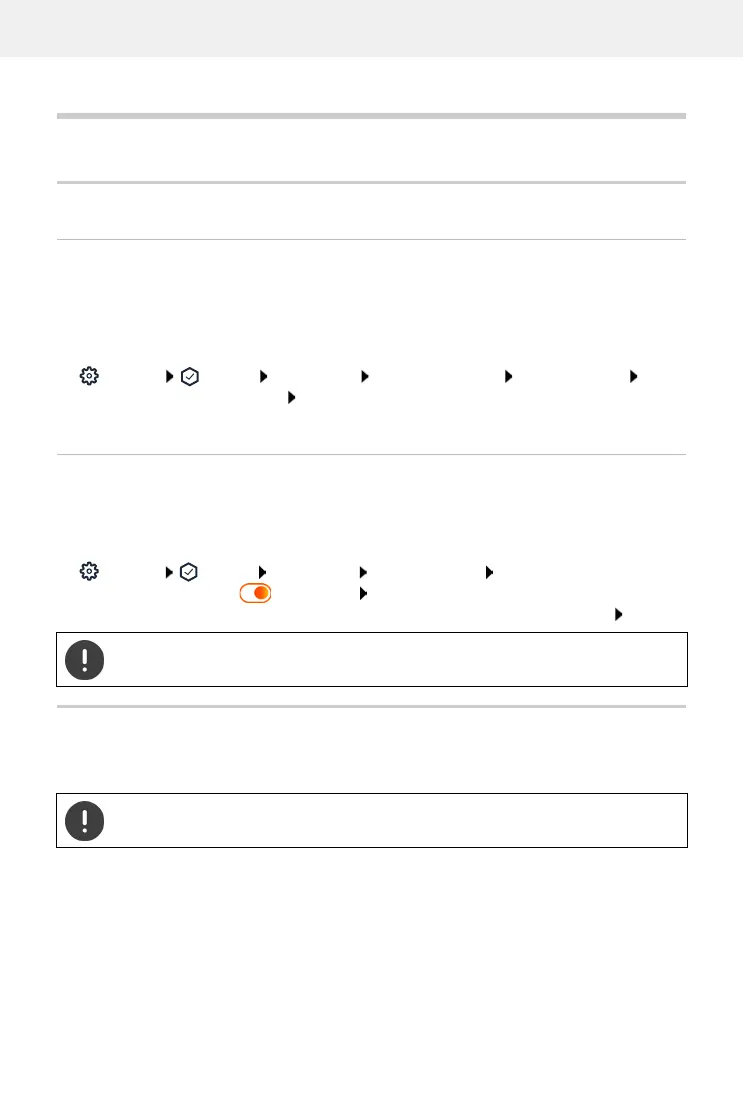Select the hexagon checkmark icon in the upper path
This screenshot has height=1105, width=743.
click(191, 376)
